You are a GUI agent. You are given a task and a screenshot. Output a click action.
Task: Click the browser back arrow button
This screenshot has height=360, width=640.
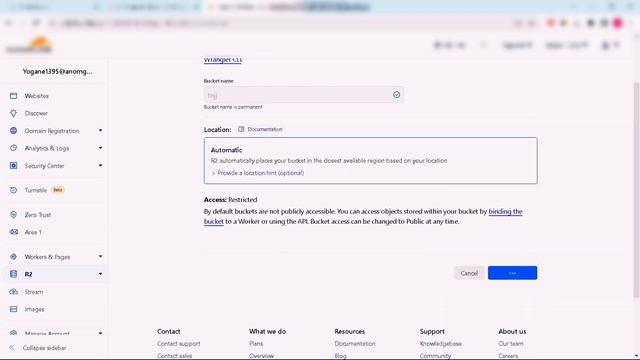pos(9,23)
